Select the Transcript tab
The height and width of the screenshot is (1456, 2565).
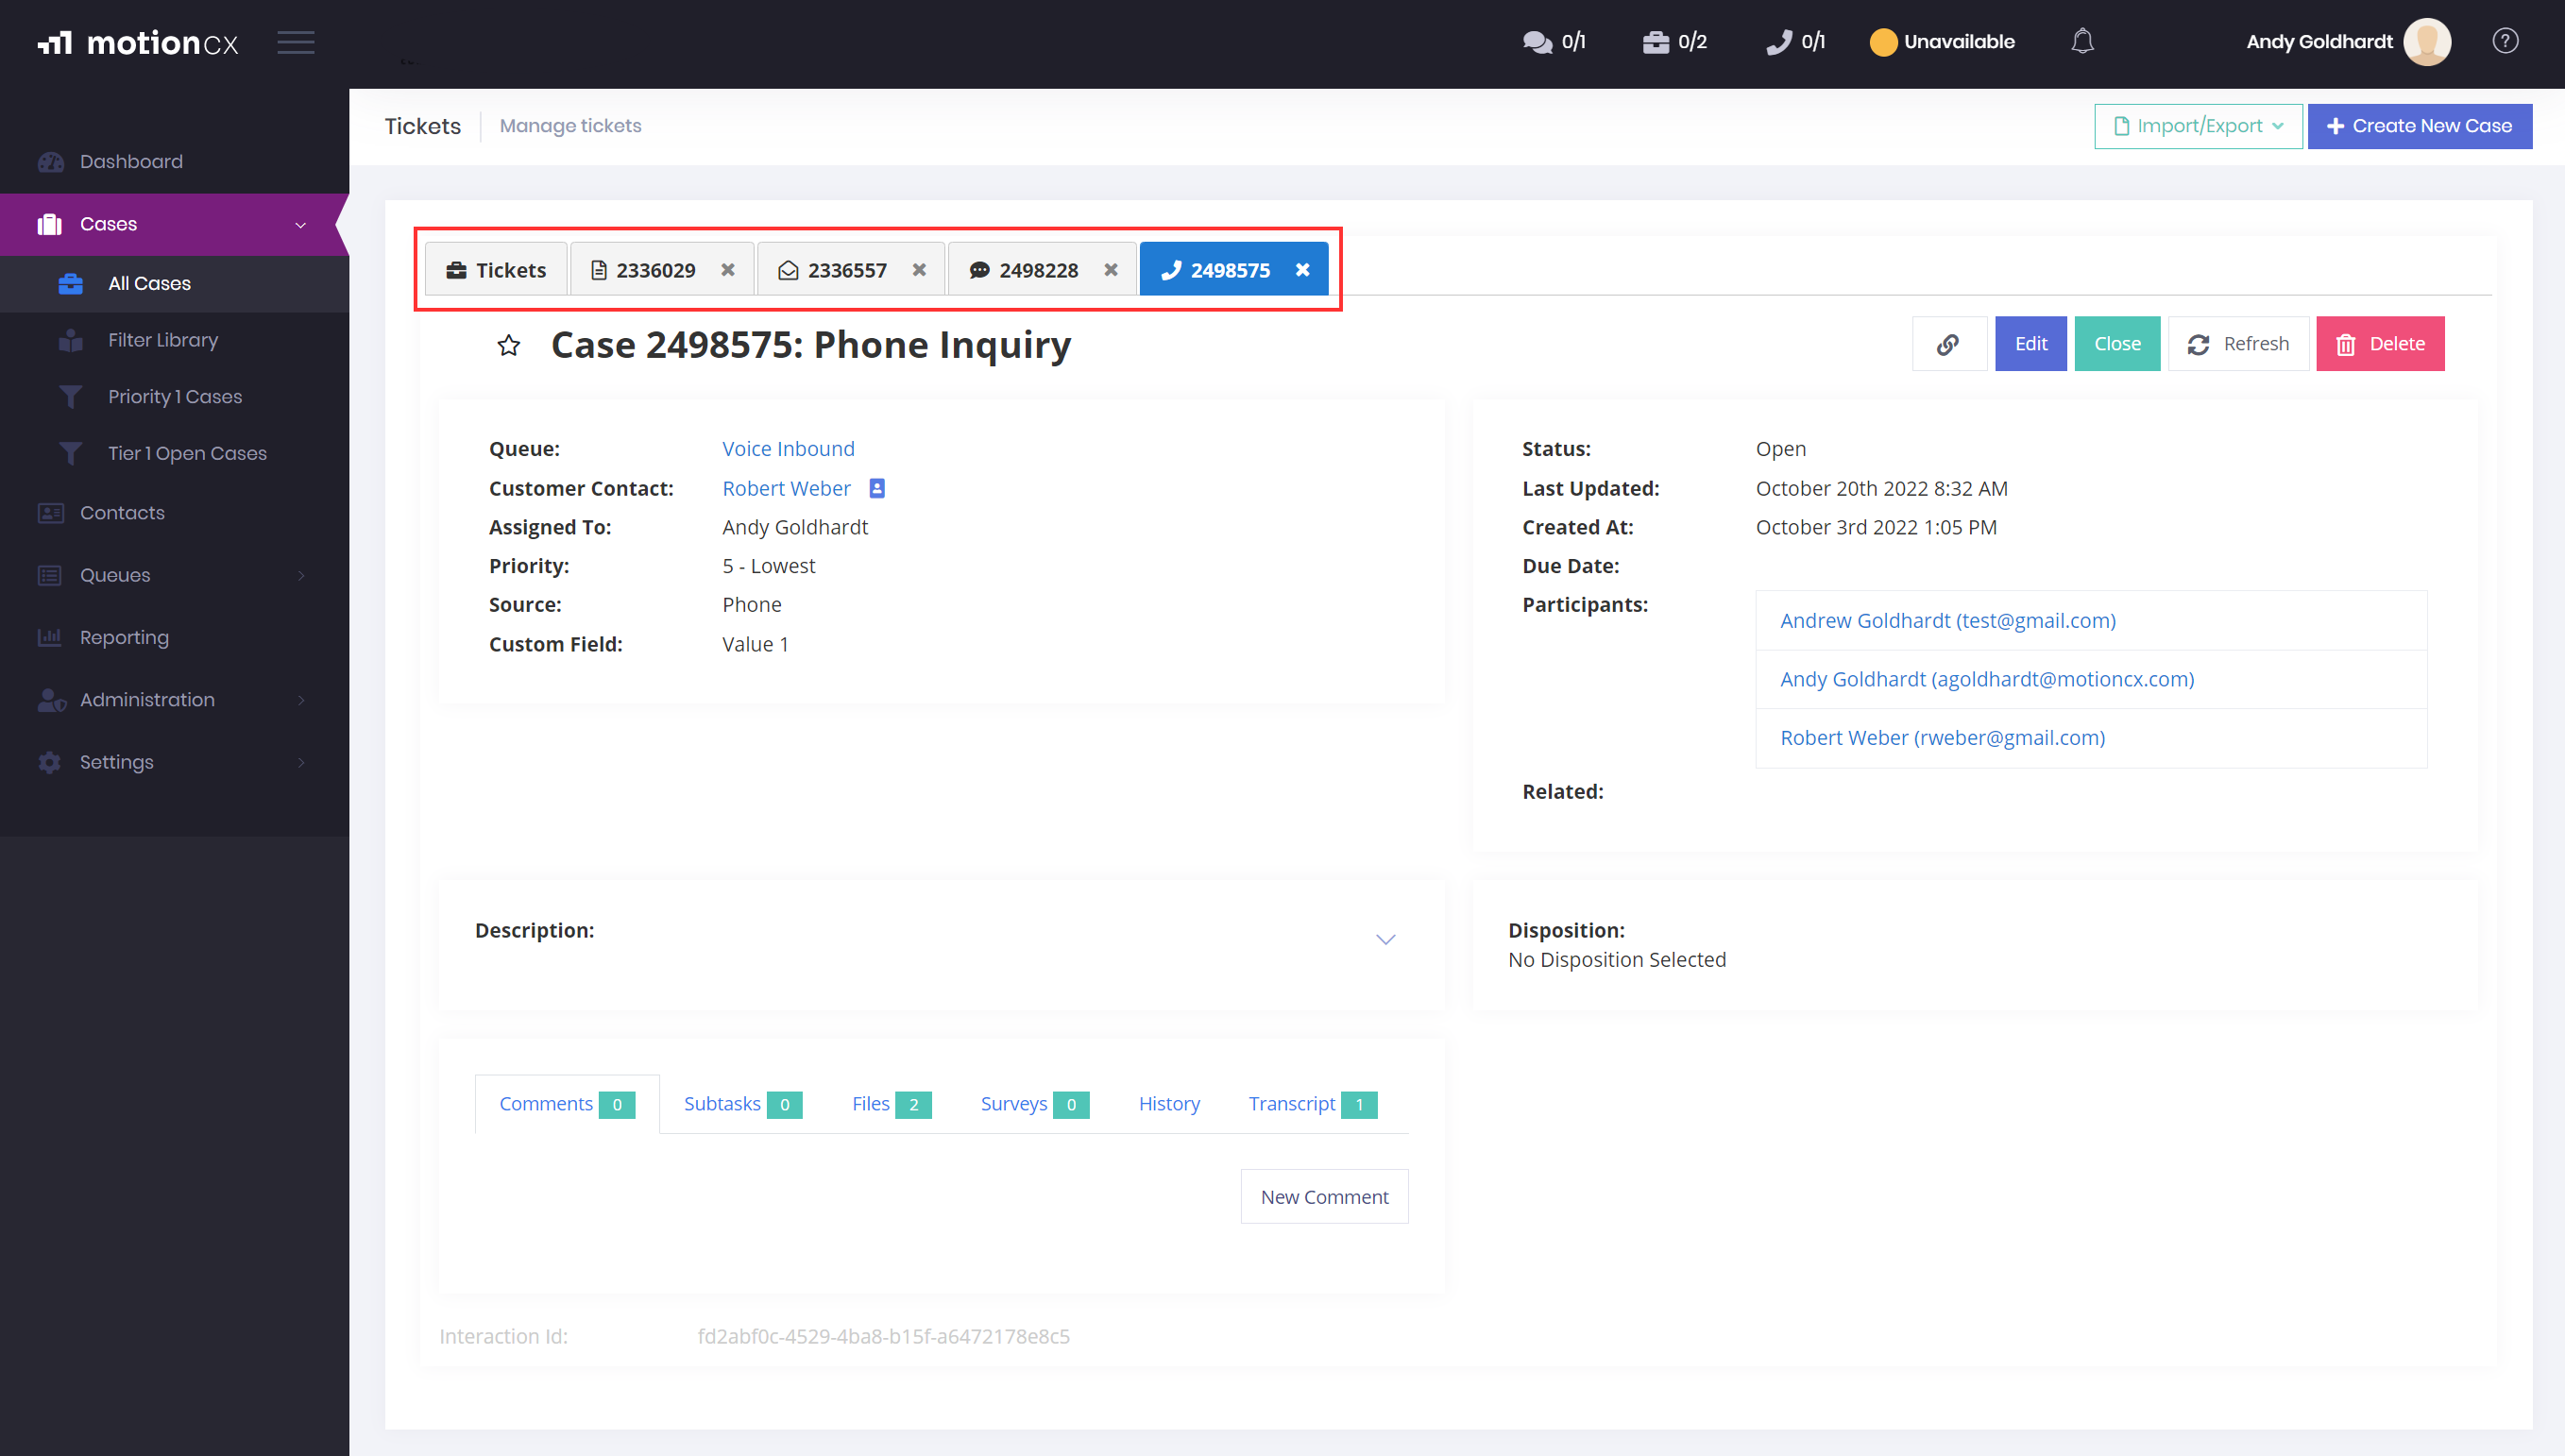1312,1104
